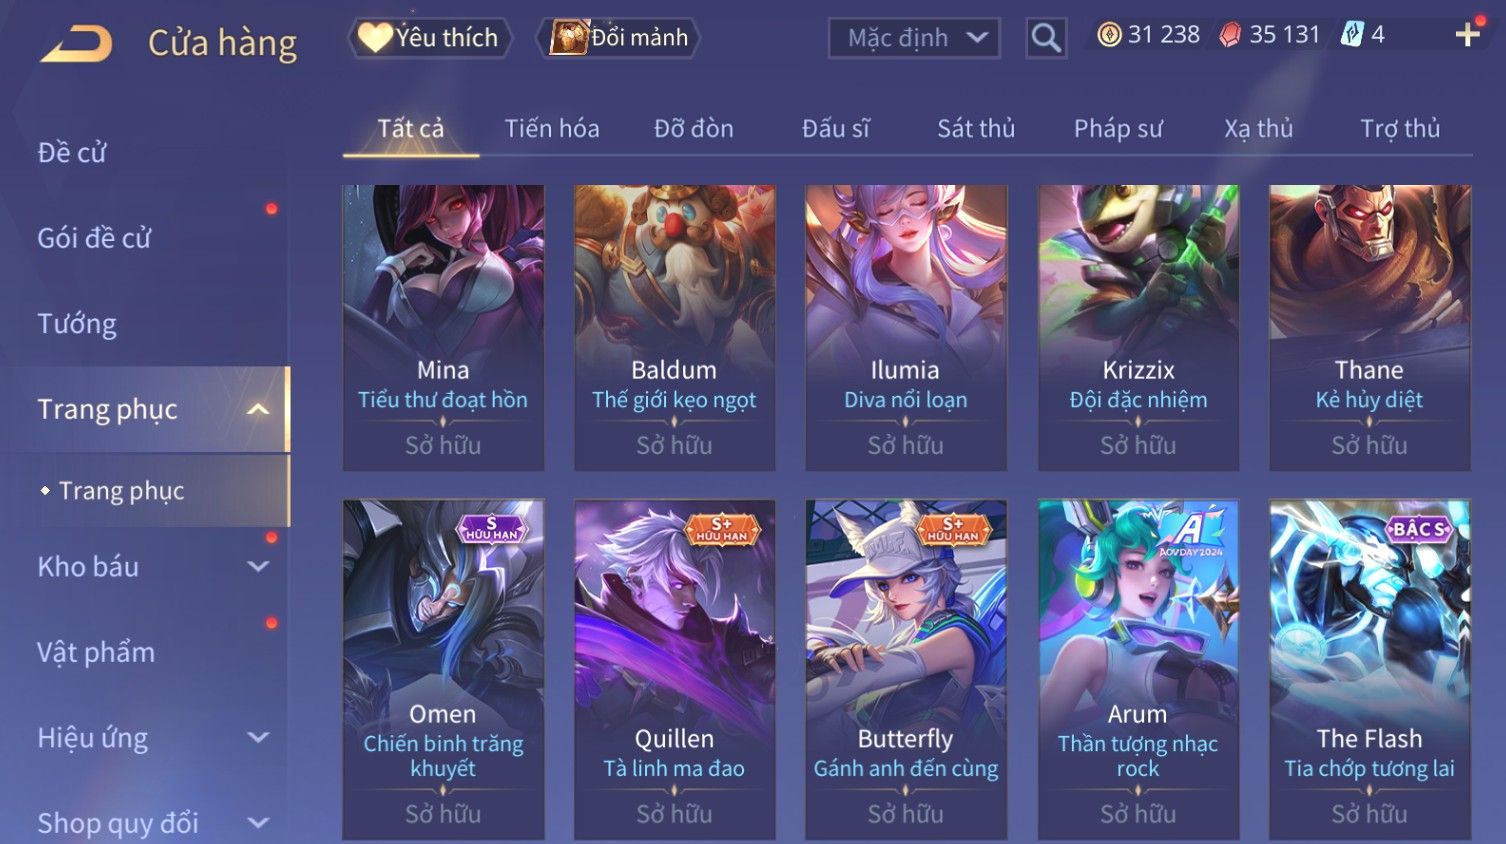Open the Mặc định sort dropdown

(914, 38)
